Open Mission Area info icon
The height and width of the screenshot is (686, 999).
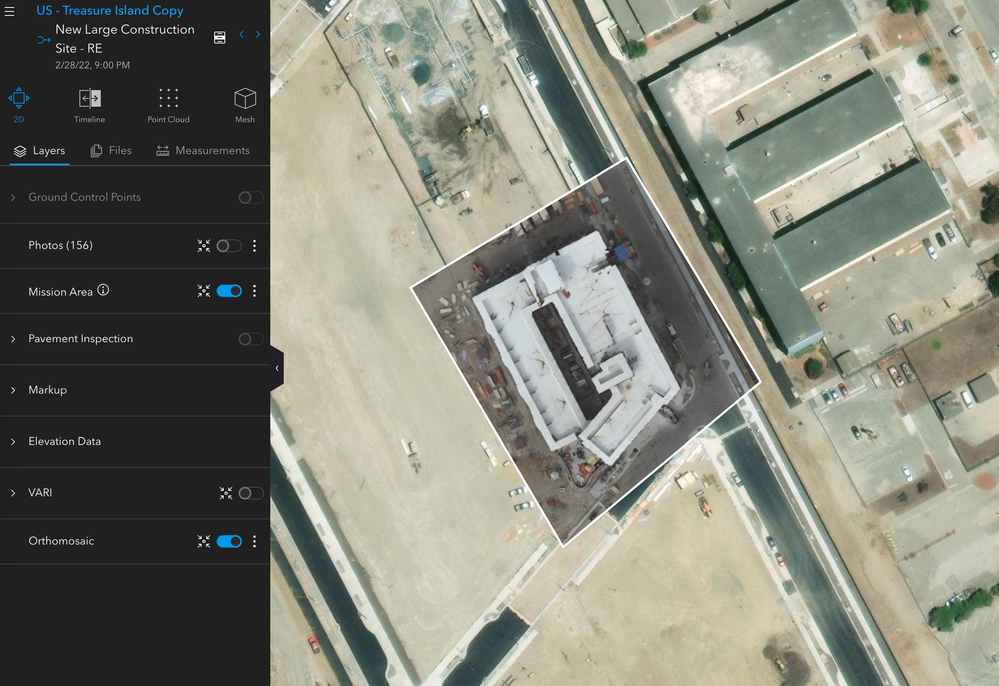103,290
